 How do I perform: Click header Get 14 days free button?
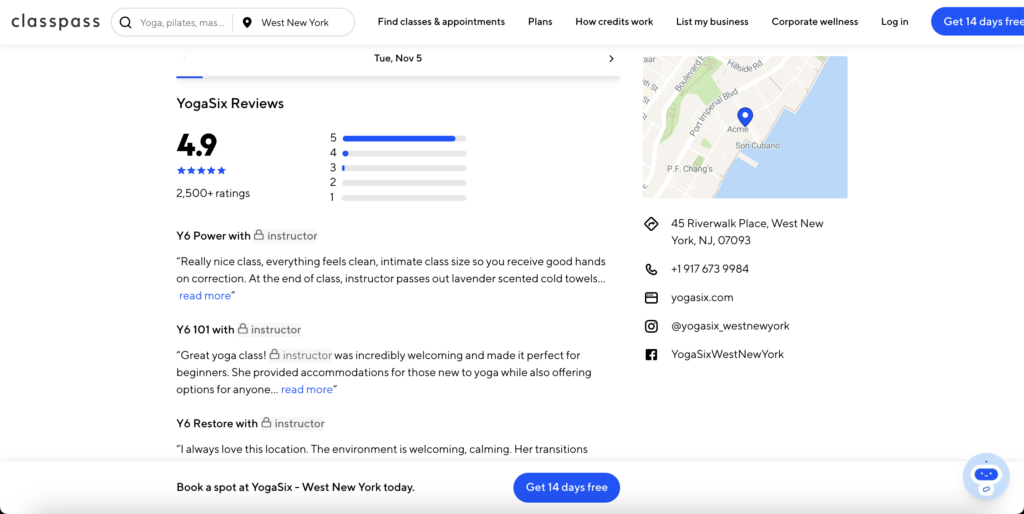click(978, 22)
